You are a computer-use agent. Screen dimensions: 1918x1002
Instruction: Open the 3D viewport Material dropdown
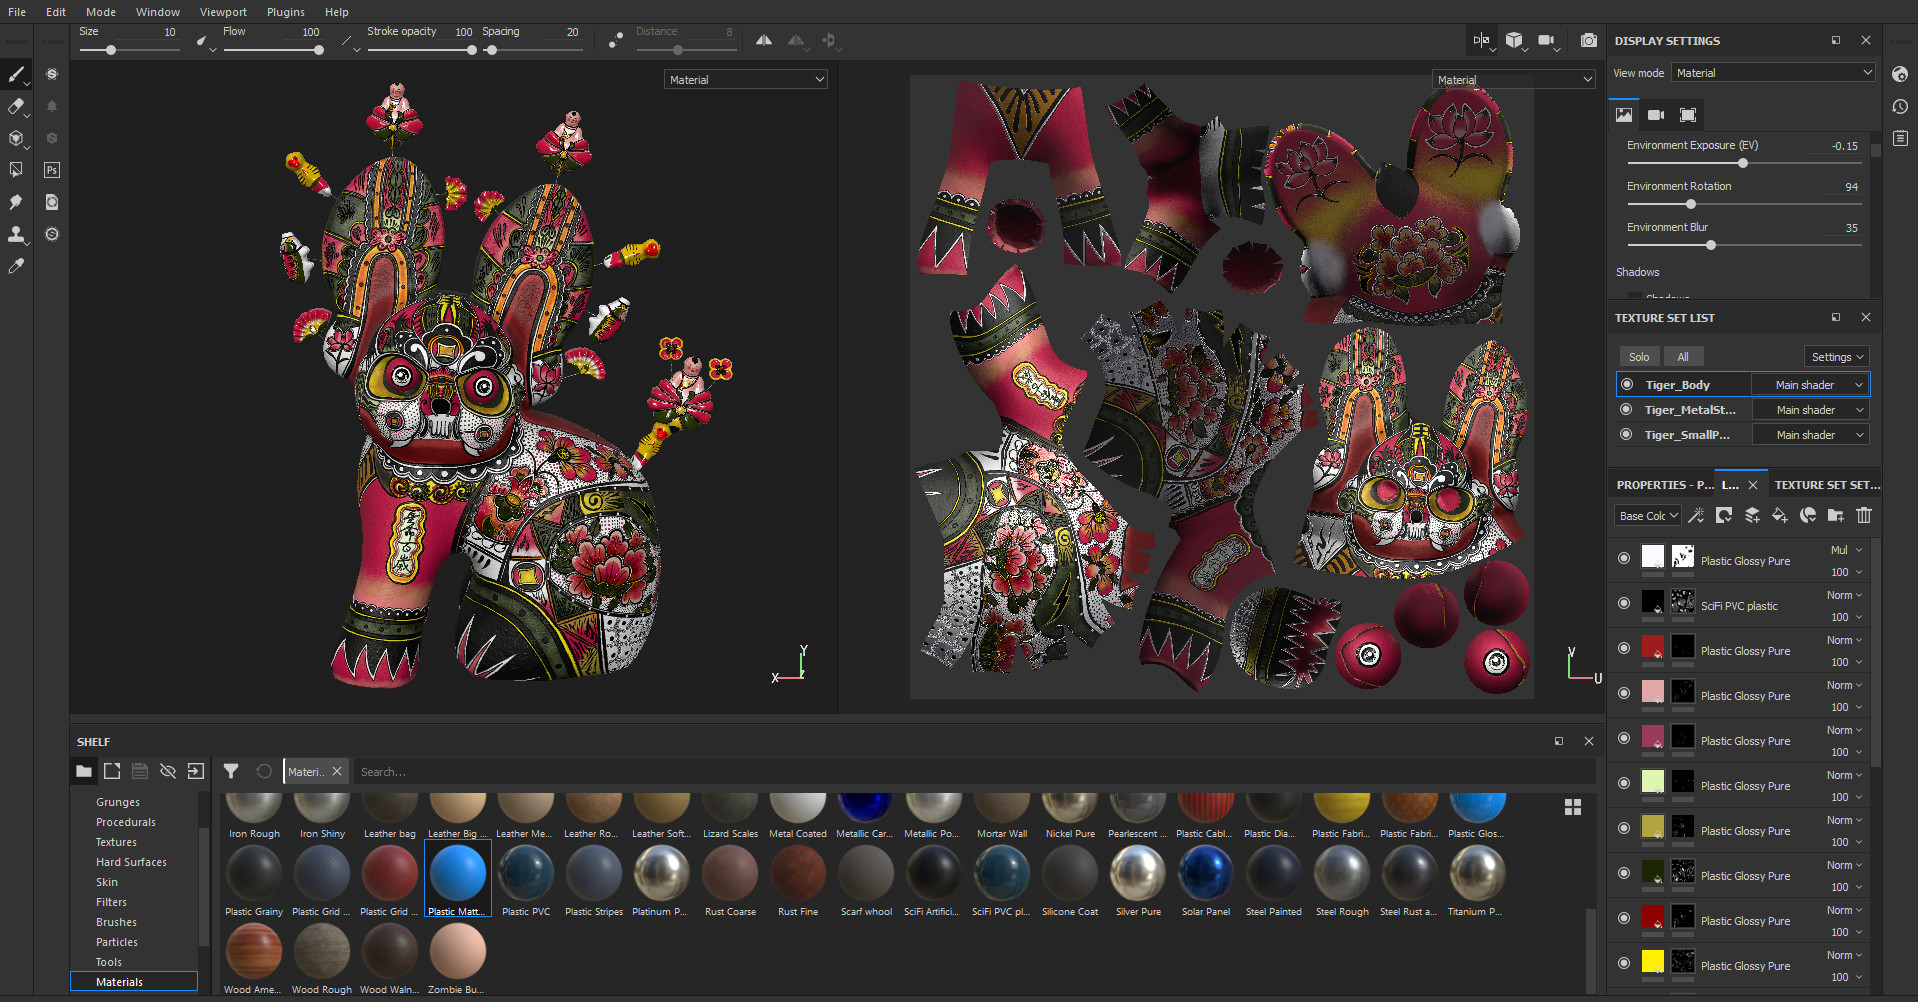746,79
